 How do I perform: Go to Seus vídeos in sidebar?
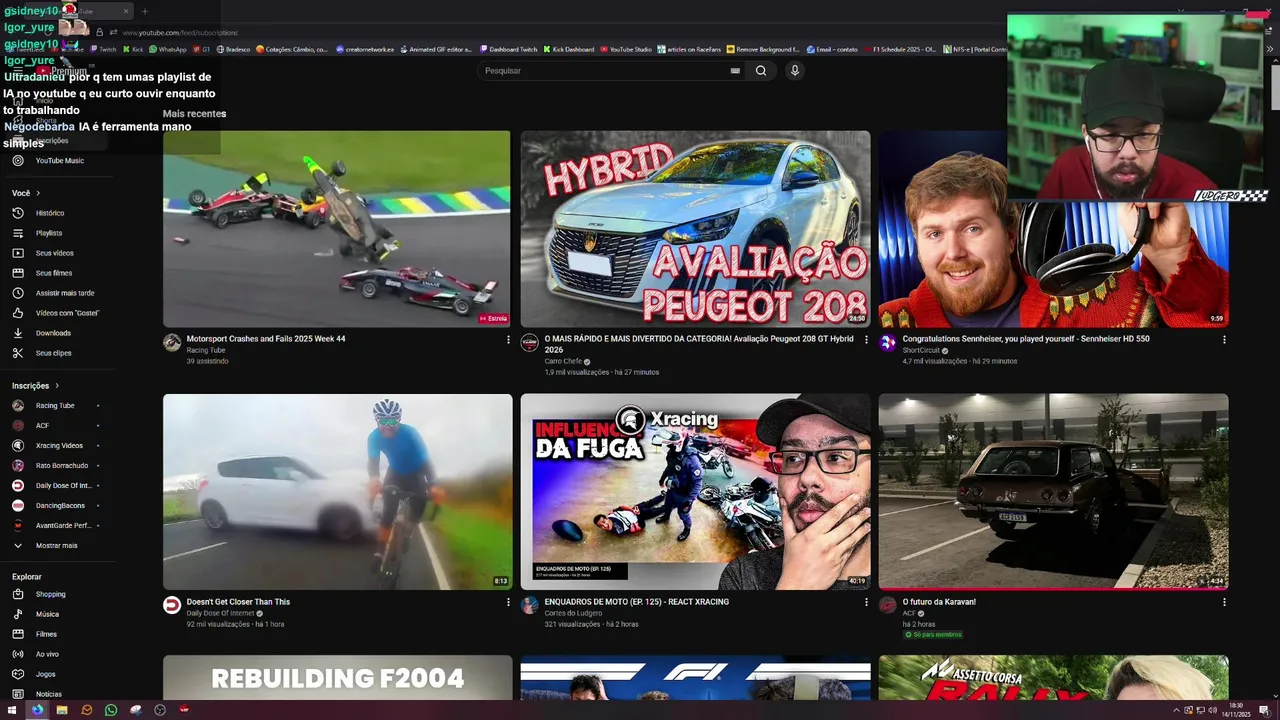tap(54, 253)
